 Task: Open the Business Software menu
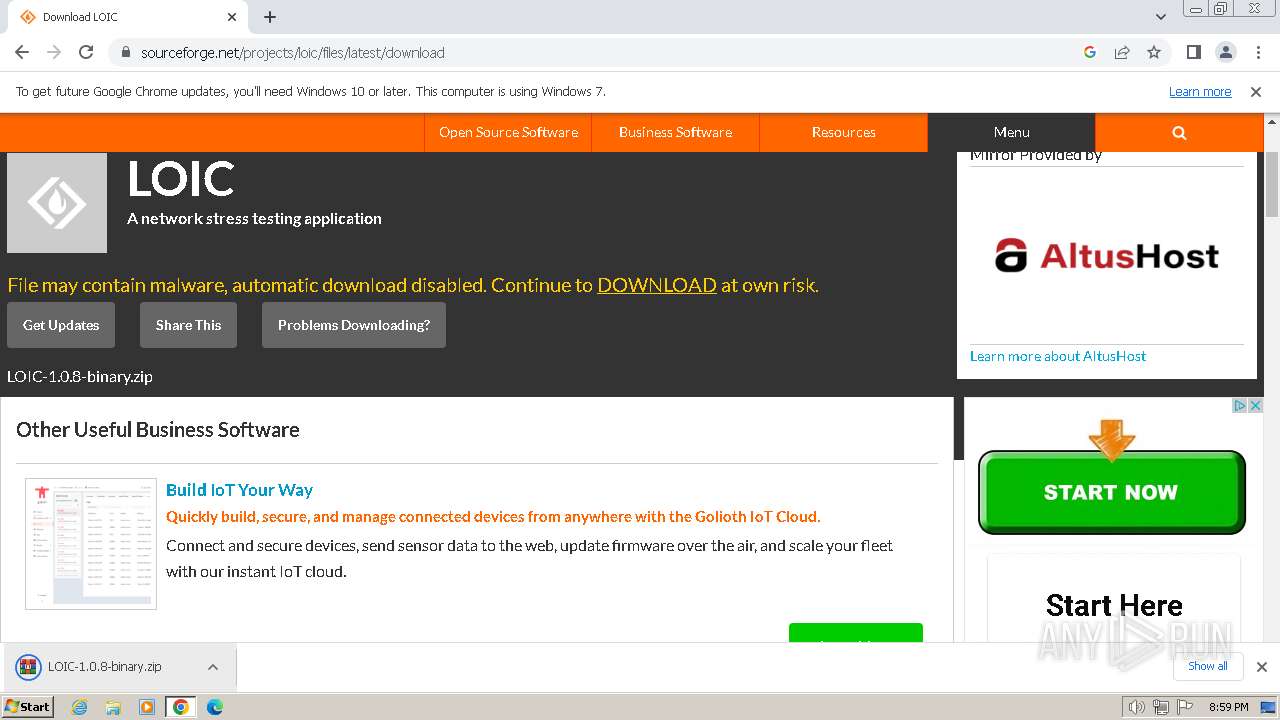pos(675,132)
